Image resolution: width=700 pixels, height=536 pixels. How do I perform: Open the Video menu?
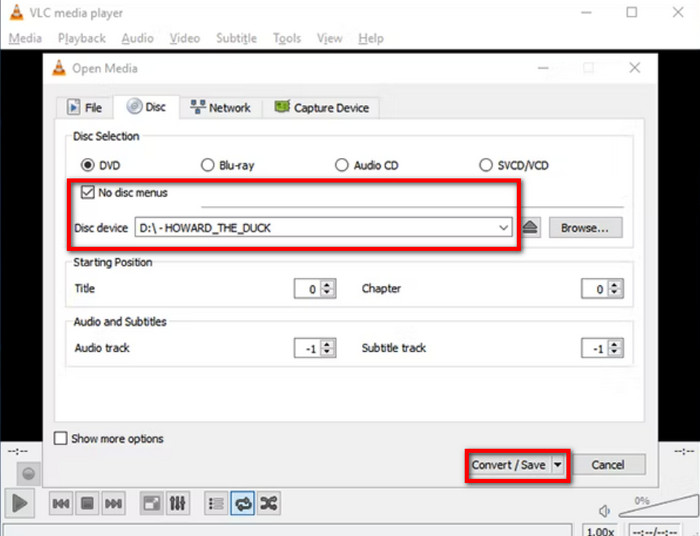click(185, 38)
